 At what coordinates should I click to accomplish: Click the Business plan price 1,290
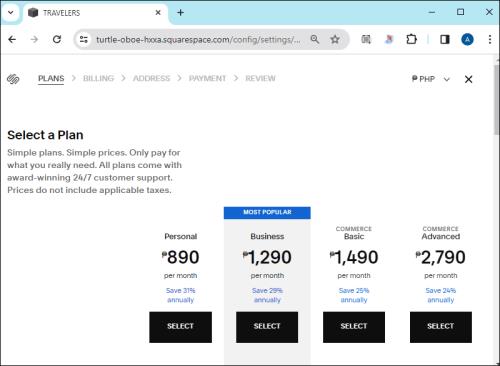pos(267,257)
